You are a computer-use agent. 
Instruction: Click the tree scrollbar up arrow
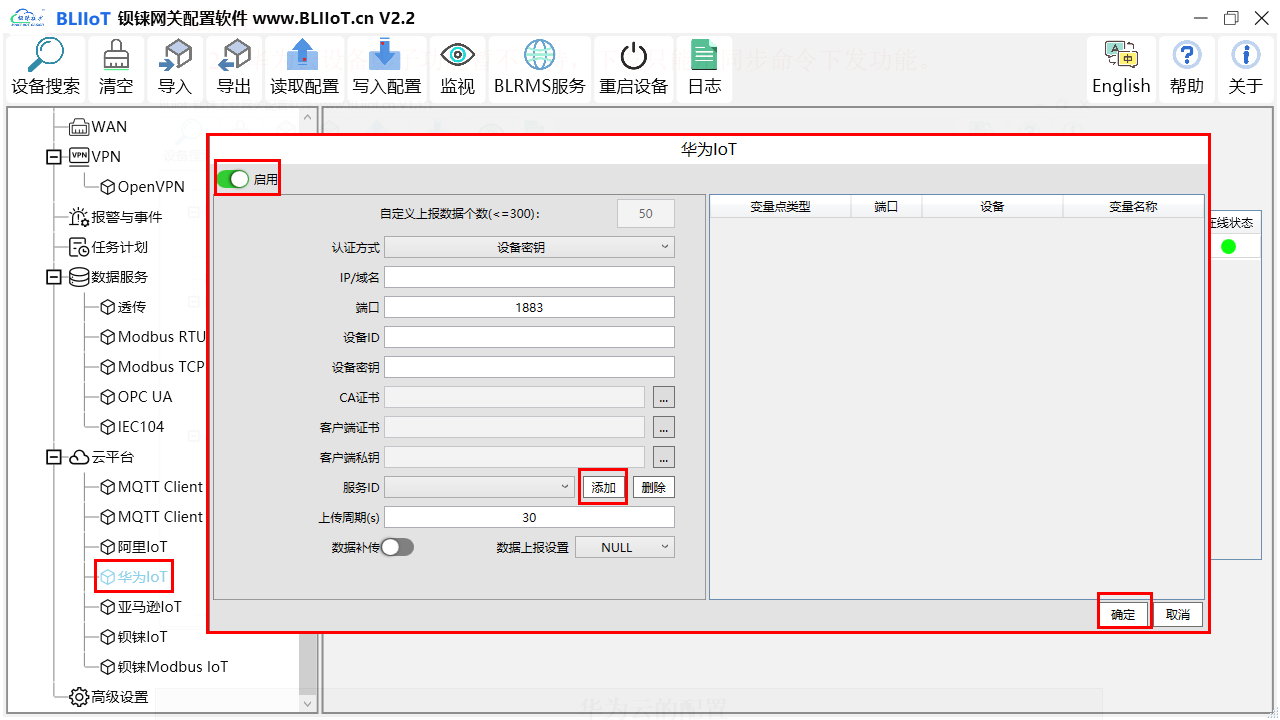(309, 116)
